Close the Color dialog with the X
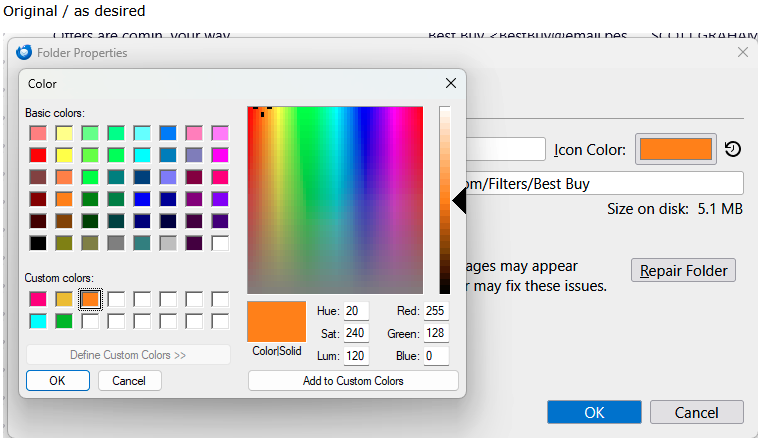 coord(451,84)
